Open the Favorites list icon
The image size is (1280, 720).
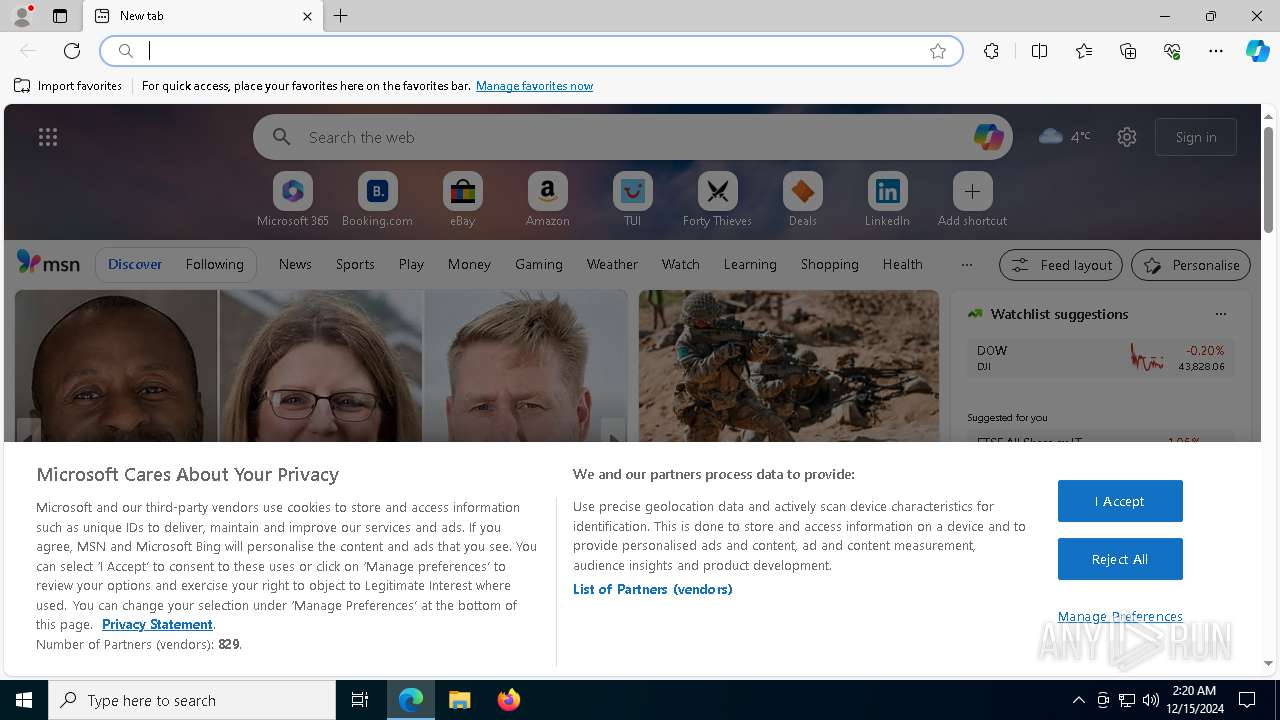[x=1084, y=51]
